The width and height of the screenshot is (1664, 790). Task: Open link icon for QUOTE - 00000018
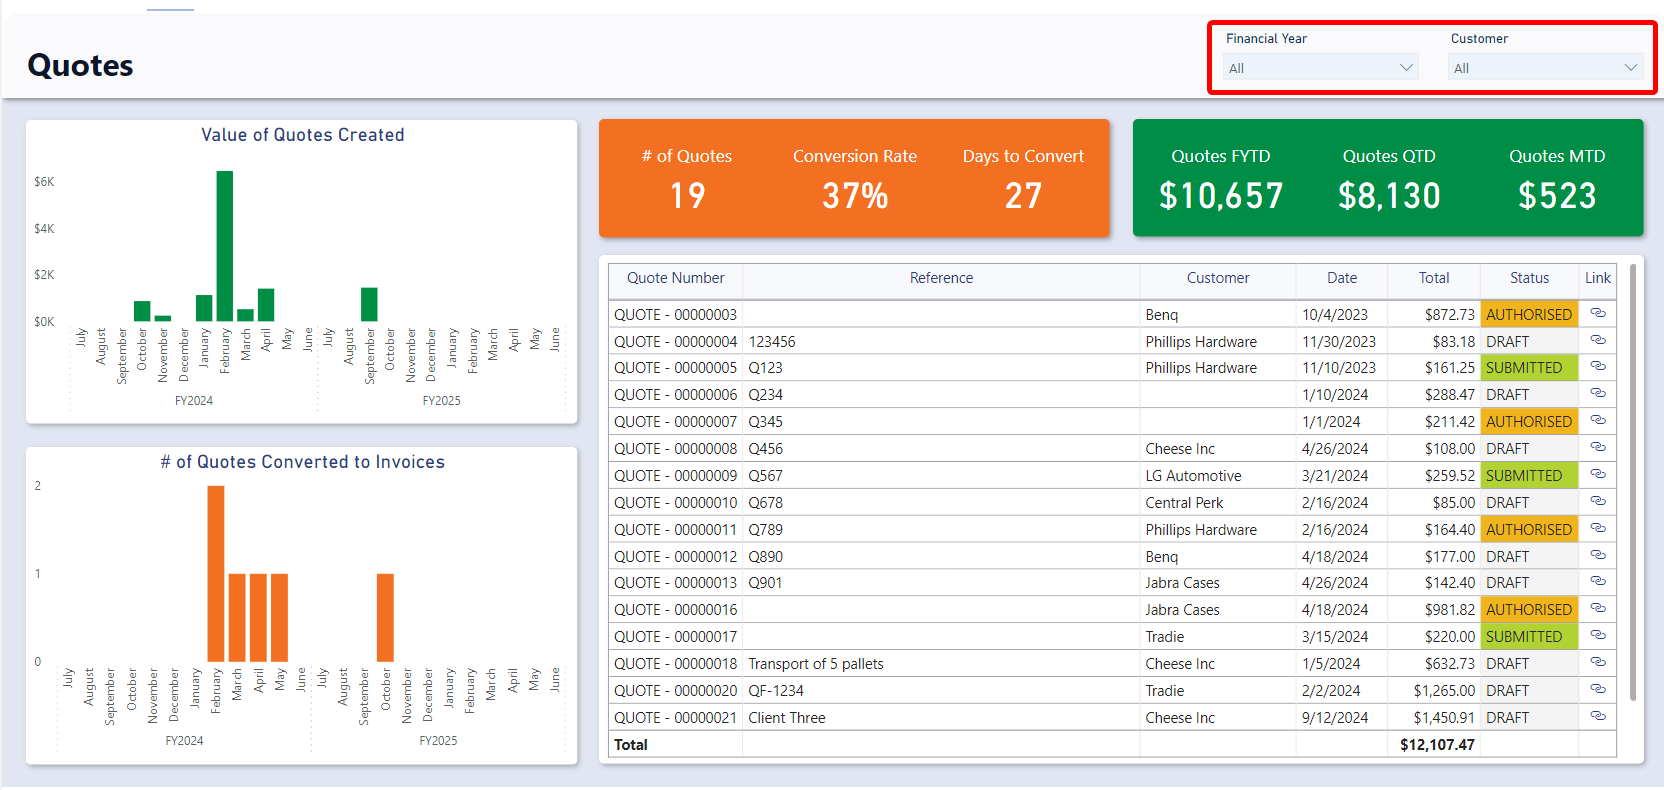point(1598,663)
